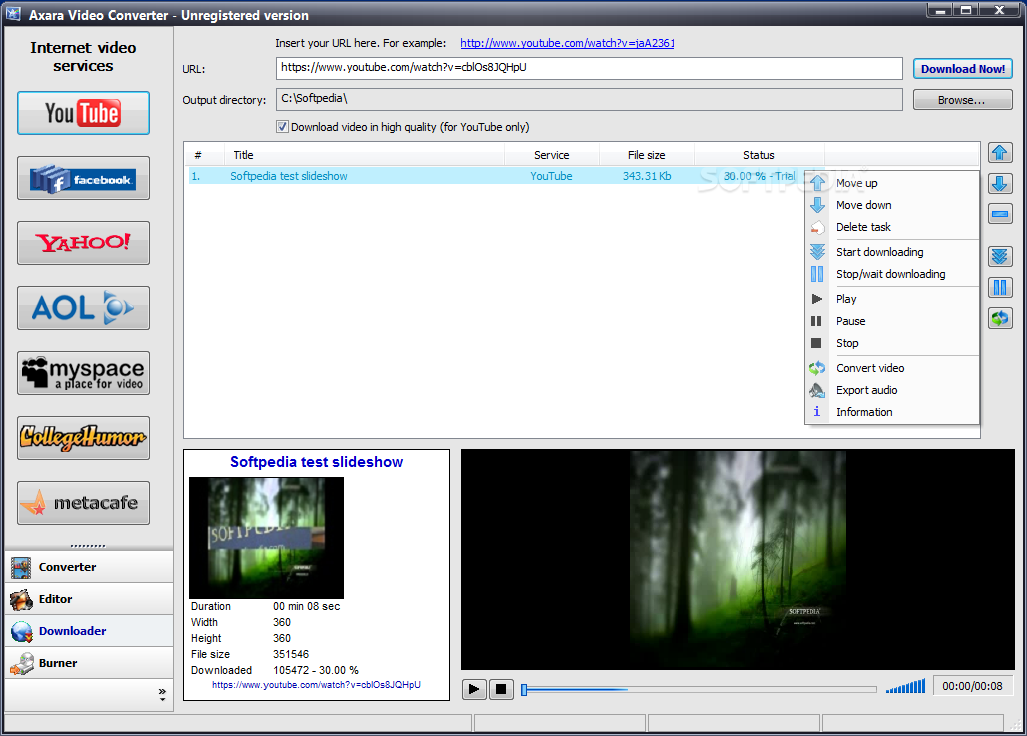
Task: Select Stop from the context menu
Action: pyautogui.click(x=891, y=343)
